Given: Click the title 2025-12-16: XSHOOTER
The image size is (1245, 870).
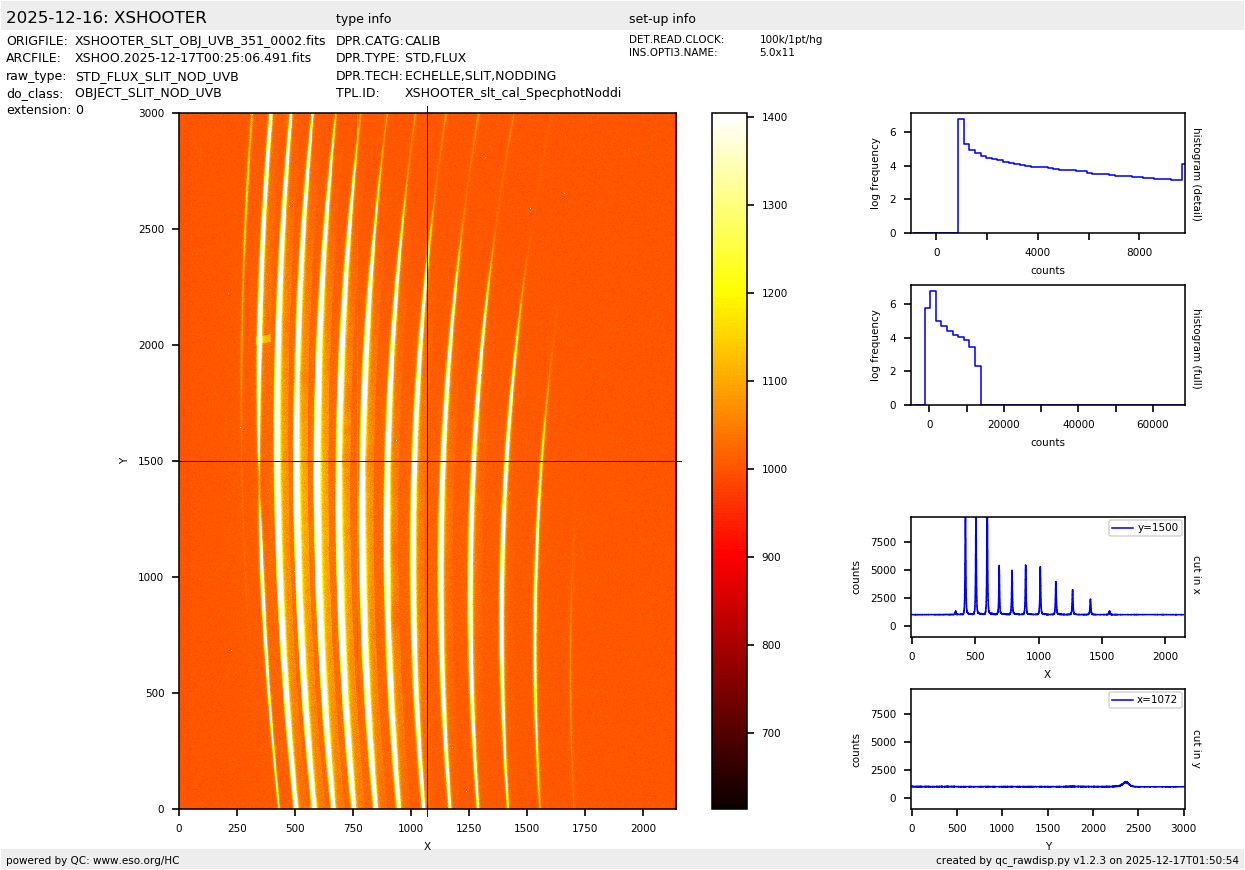Looking at the screenshot, I should pos(106,18).
